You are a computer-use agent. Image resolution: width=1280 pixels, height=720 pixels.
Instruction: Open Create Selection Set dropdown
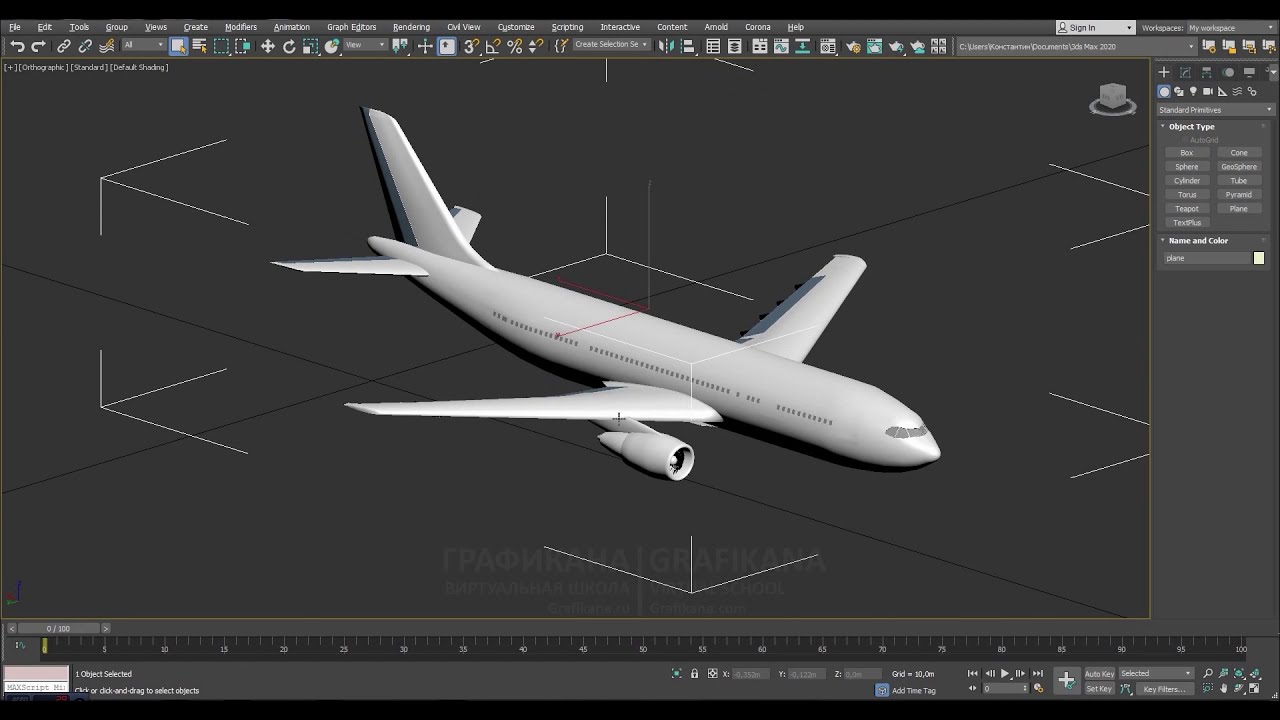click(611, 46)
